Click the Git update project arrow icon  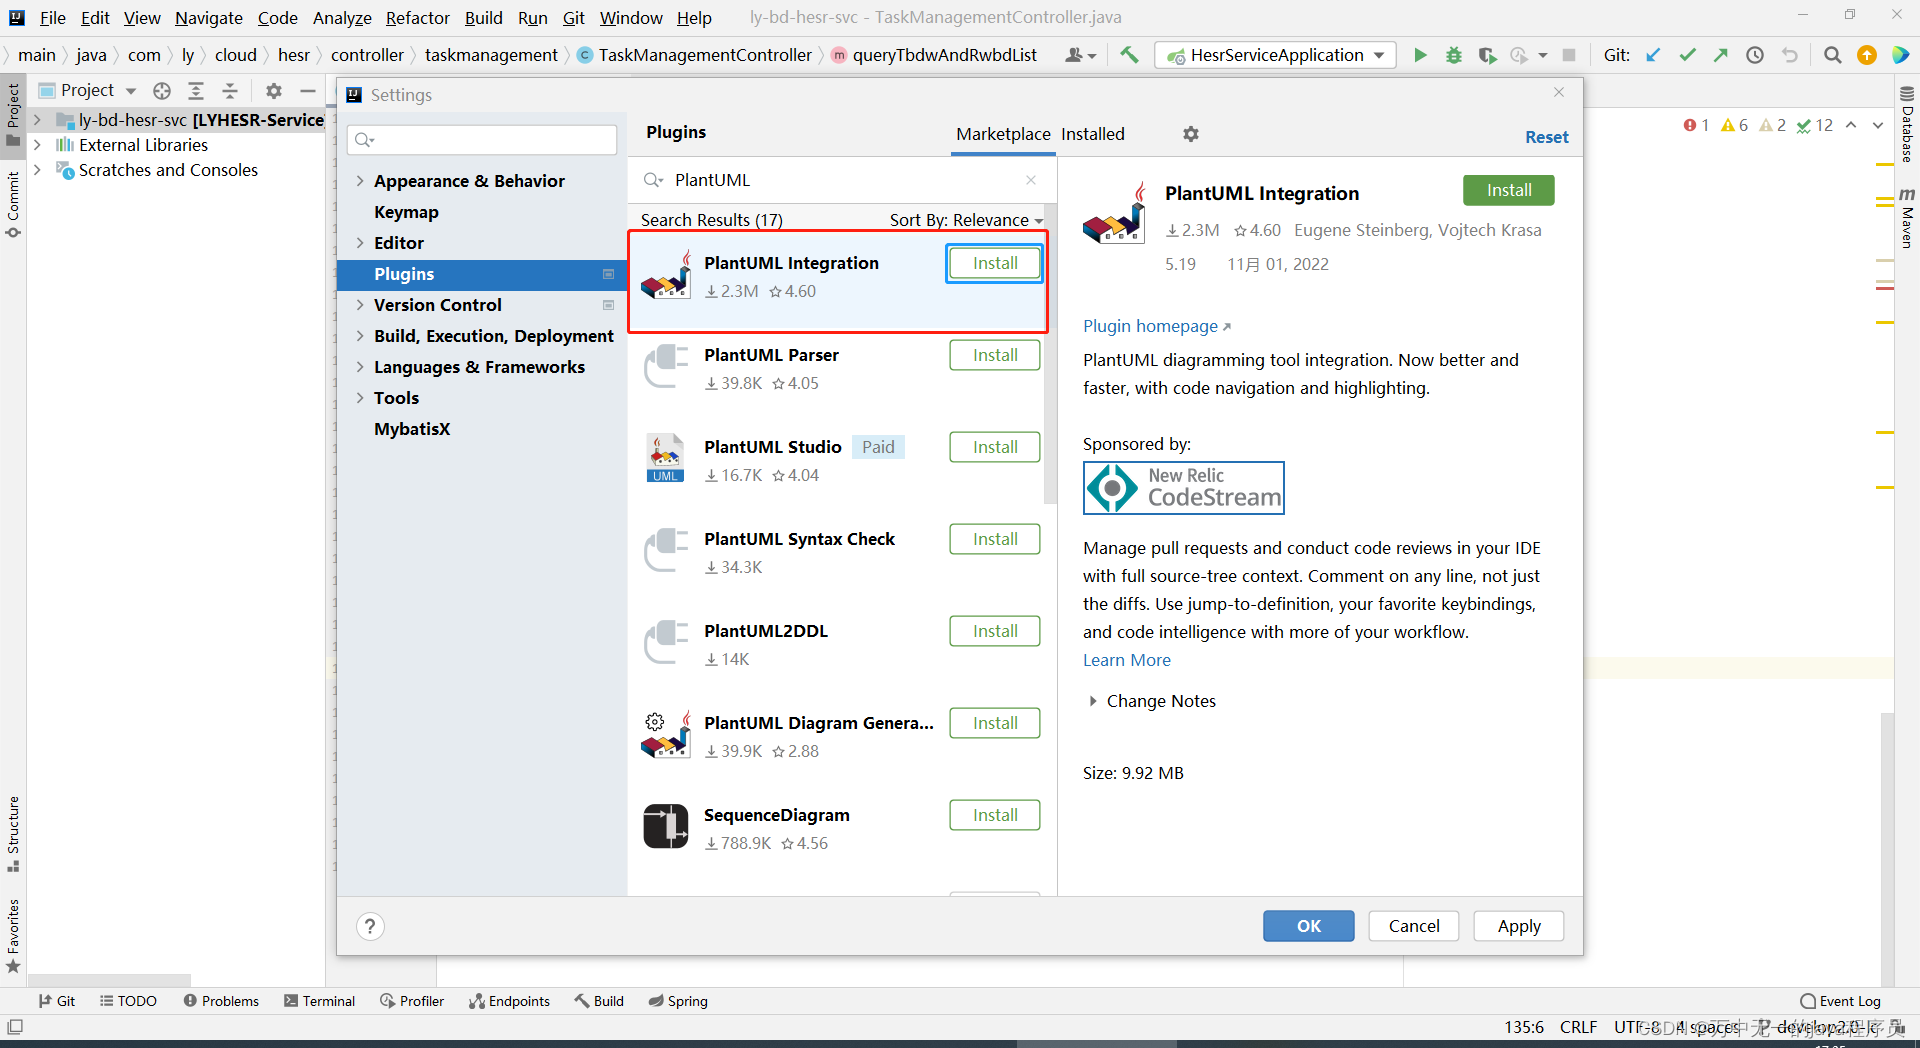tap(1653, 55)
